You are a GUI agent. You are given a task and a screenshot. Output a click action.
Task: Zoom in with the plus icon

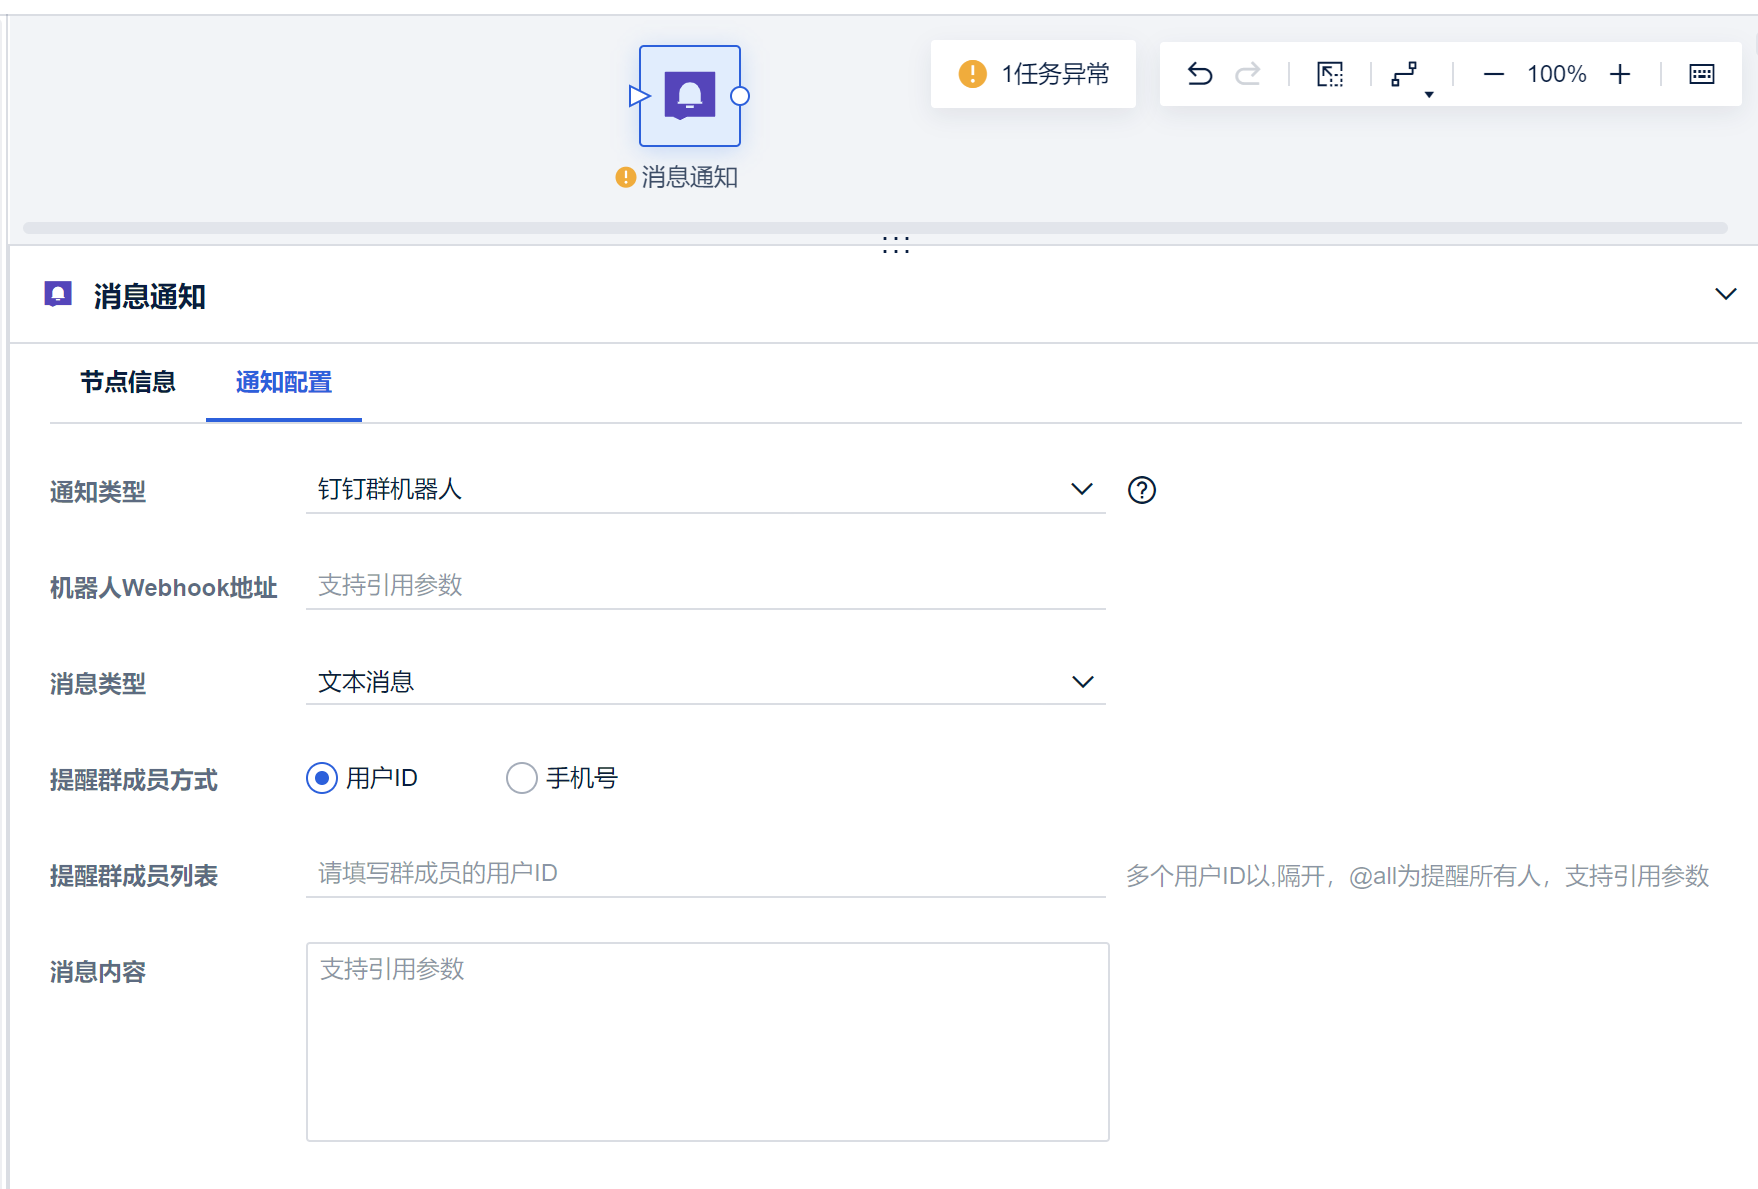pyautogui.click(x=1620, y=74)
